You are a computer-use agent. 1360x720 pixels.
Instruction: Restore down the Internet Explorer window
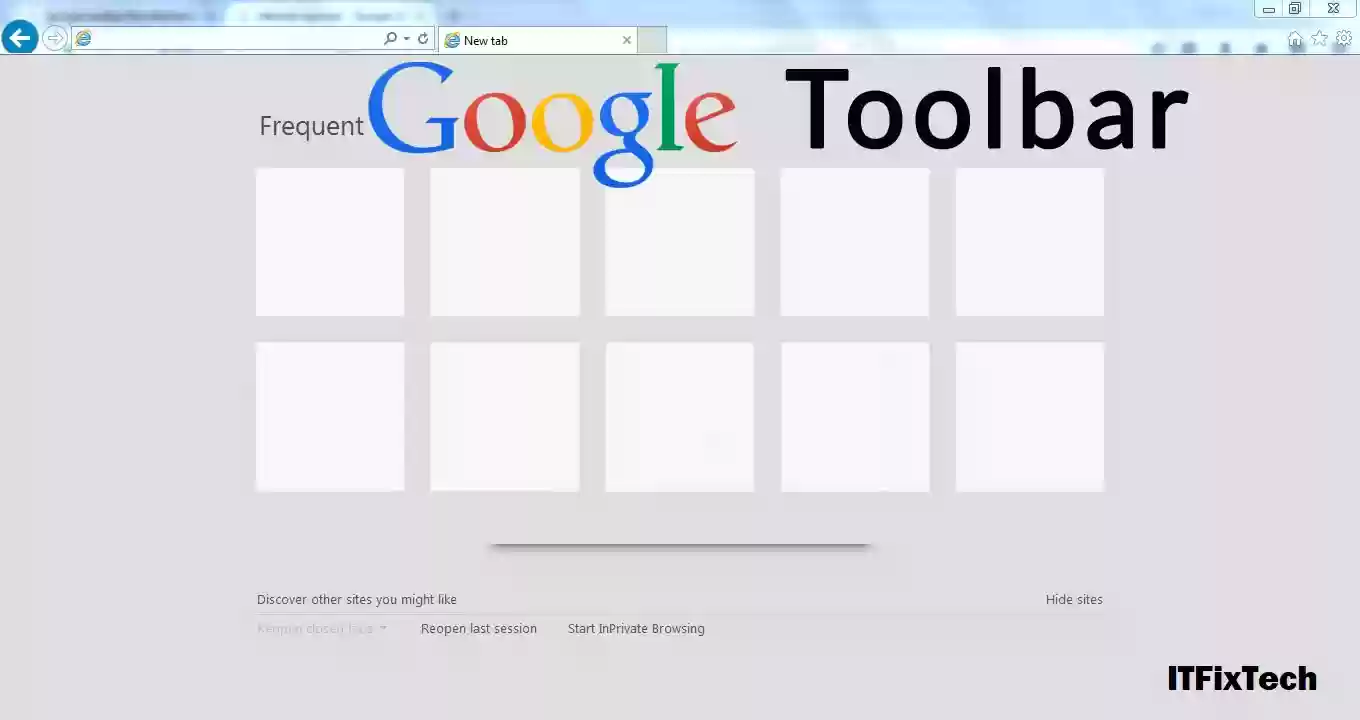pos(1294,9)
